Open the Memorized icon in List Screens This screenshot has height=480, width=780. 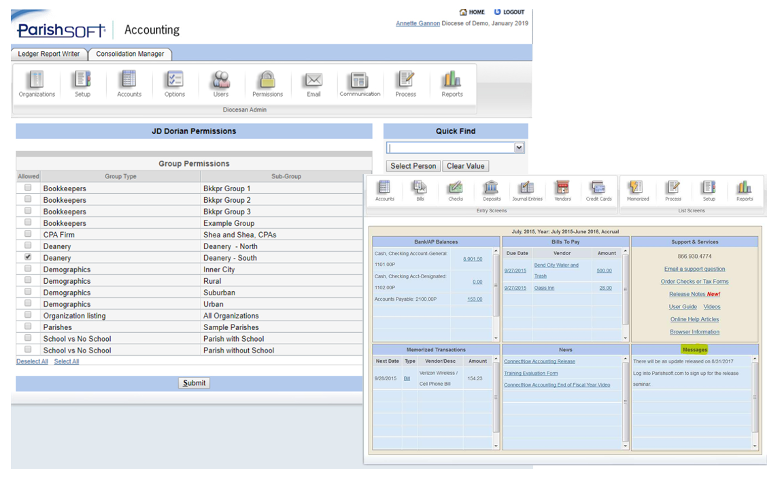[638, 191]
